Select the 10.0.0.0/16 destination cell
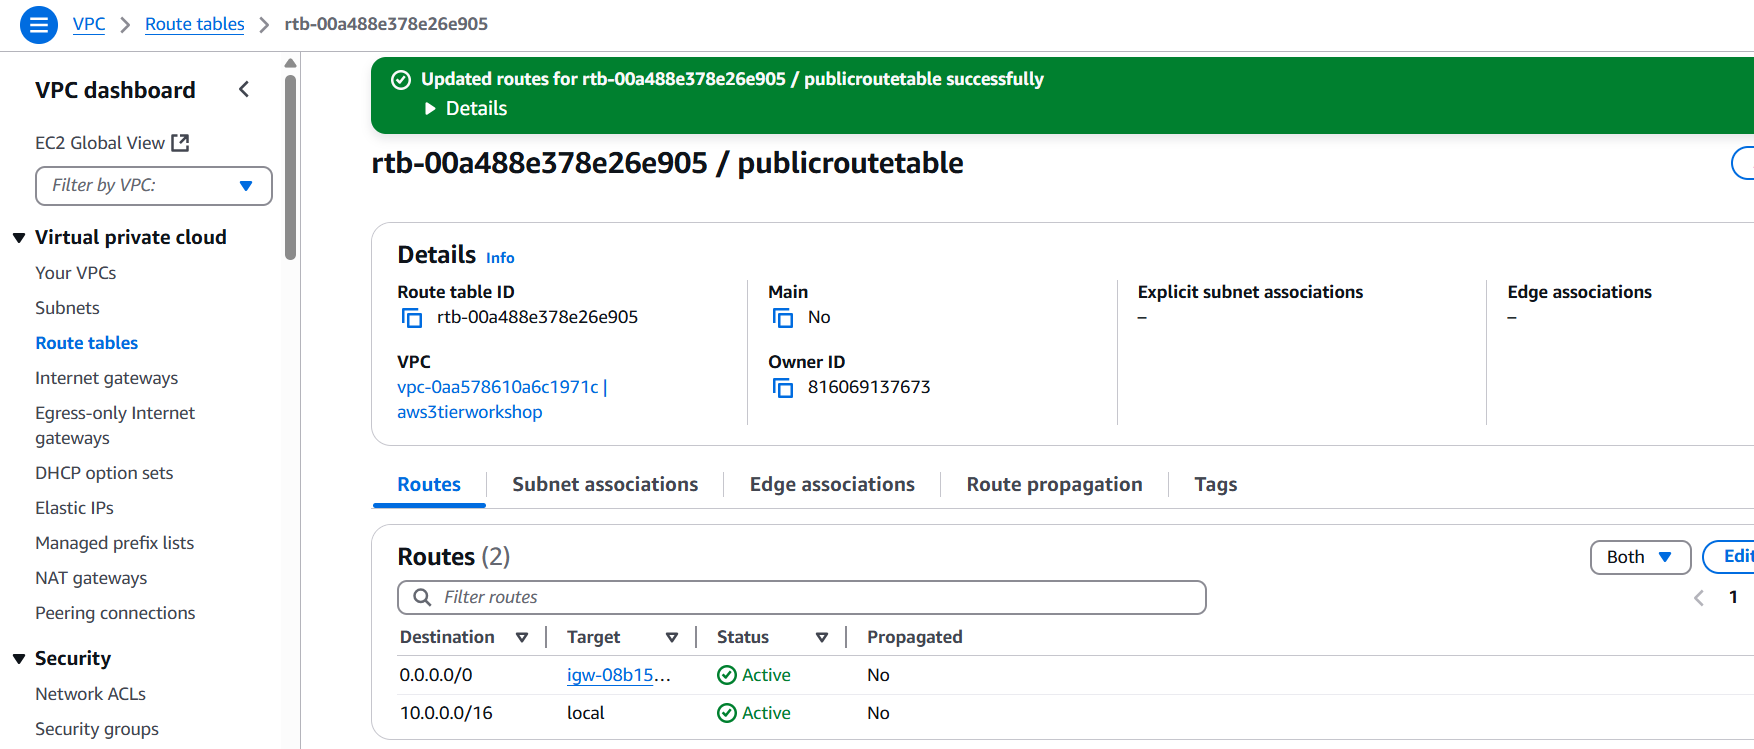1754x749 pixels. 446,713
